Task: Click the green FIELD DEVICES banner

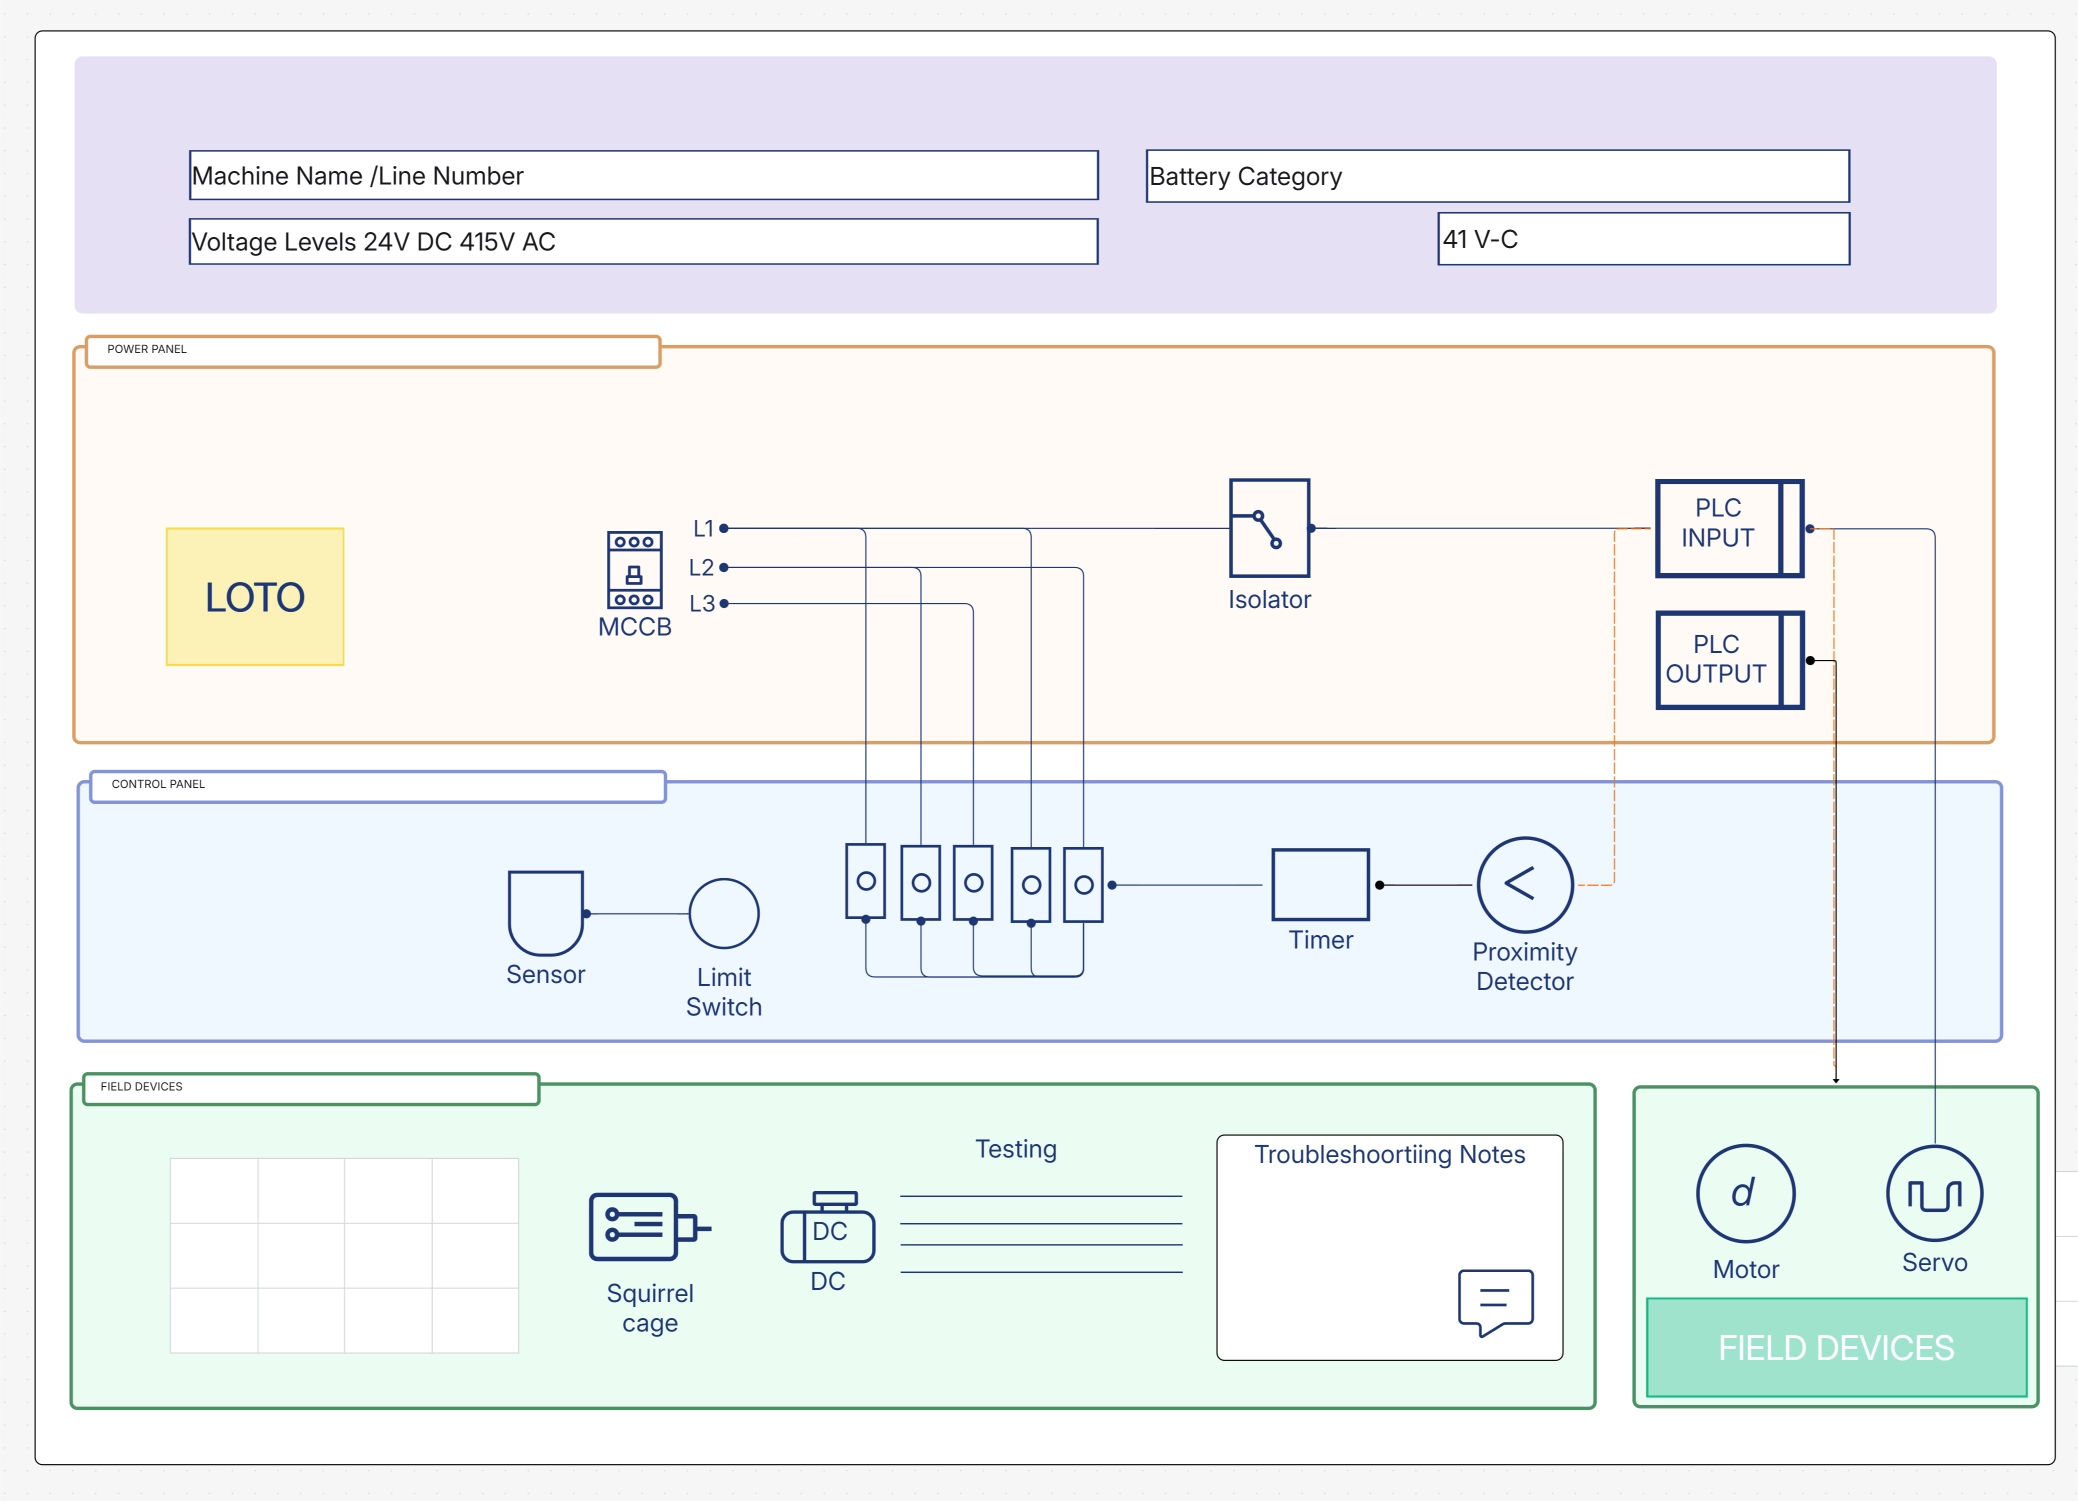Action: point(1835,1347)
